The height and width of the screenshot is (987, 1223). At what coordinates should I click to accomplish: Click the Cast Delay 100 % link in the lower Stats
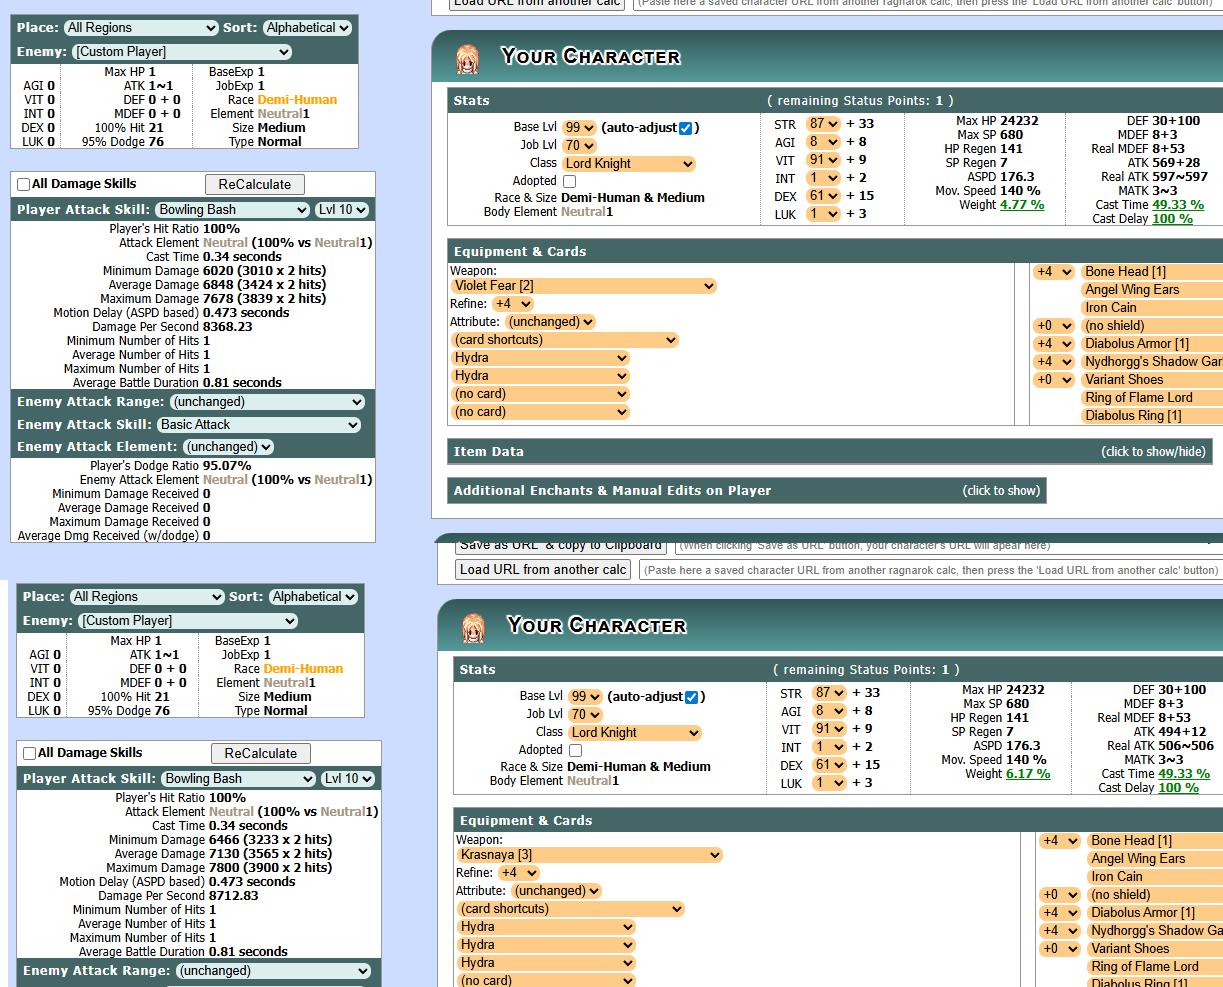[1178, 788]
